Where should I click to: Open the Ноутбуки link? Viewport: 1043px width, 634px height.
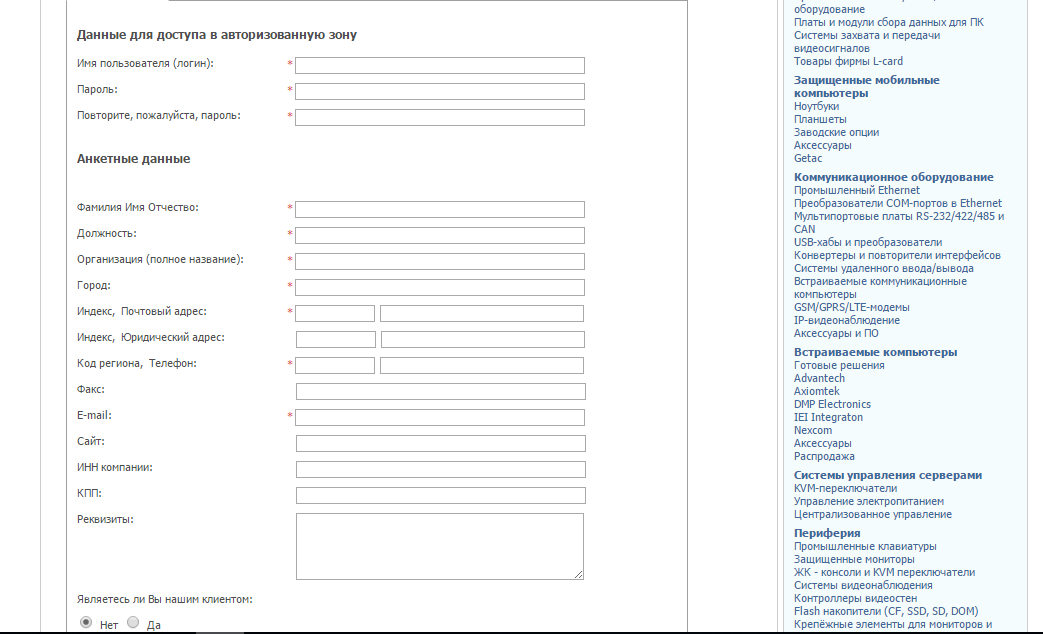[816, 106]
